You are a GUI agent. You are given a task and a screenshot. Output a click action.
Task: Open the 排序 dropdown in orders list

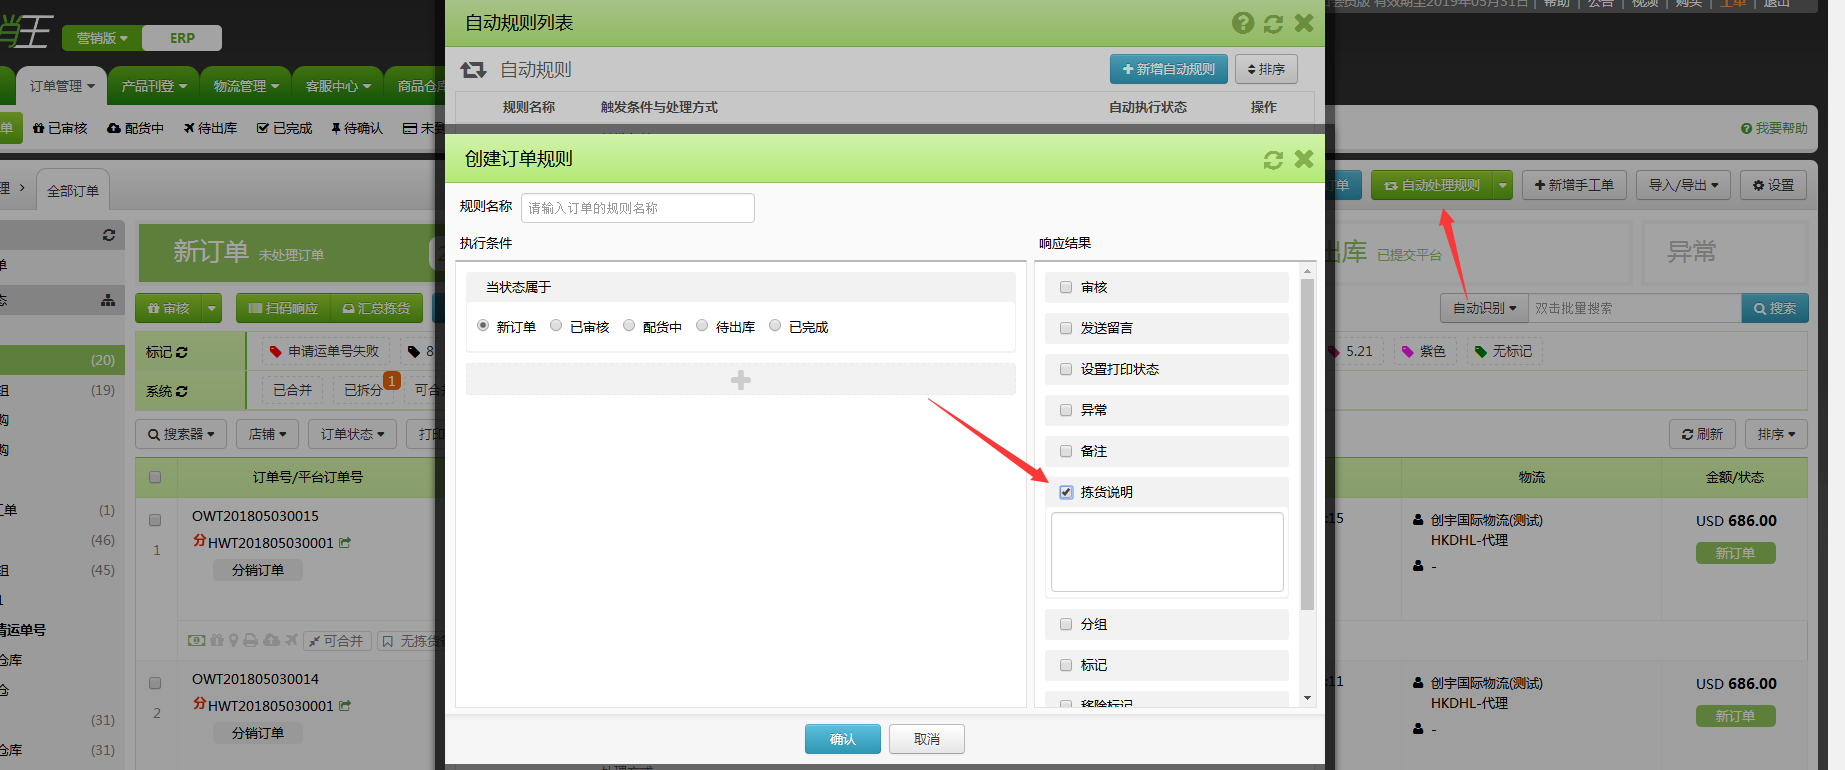[x=1776, y=434]
